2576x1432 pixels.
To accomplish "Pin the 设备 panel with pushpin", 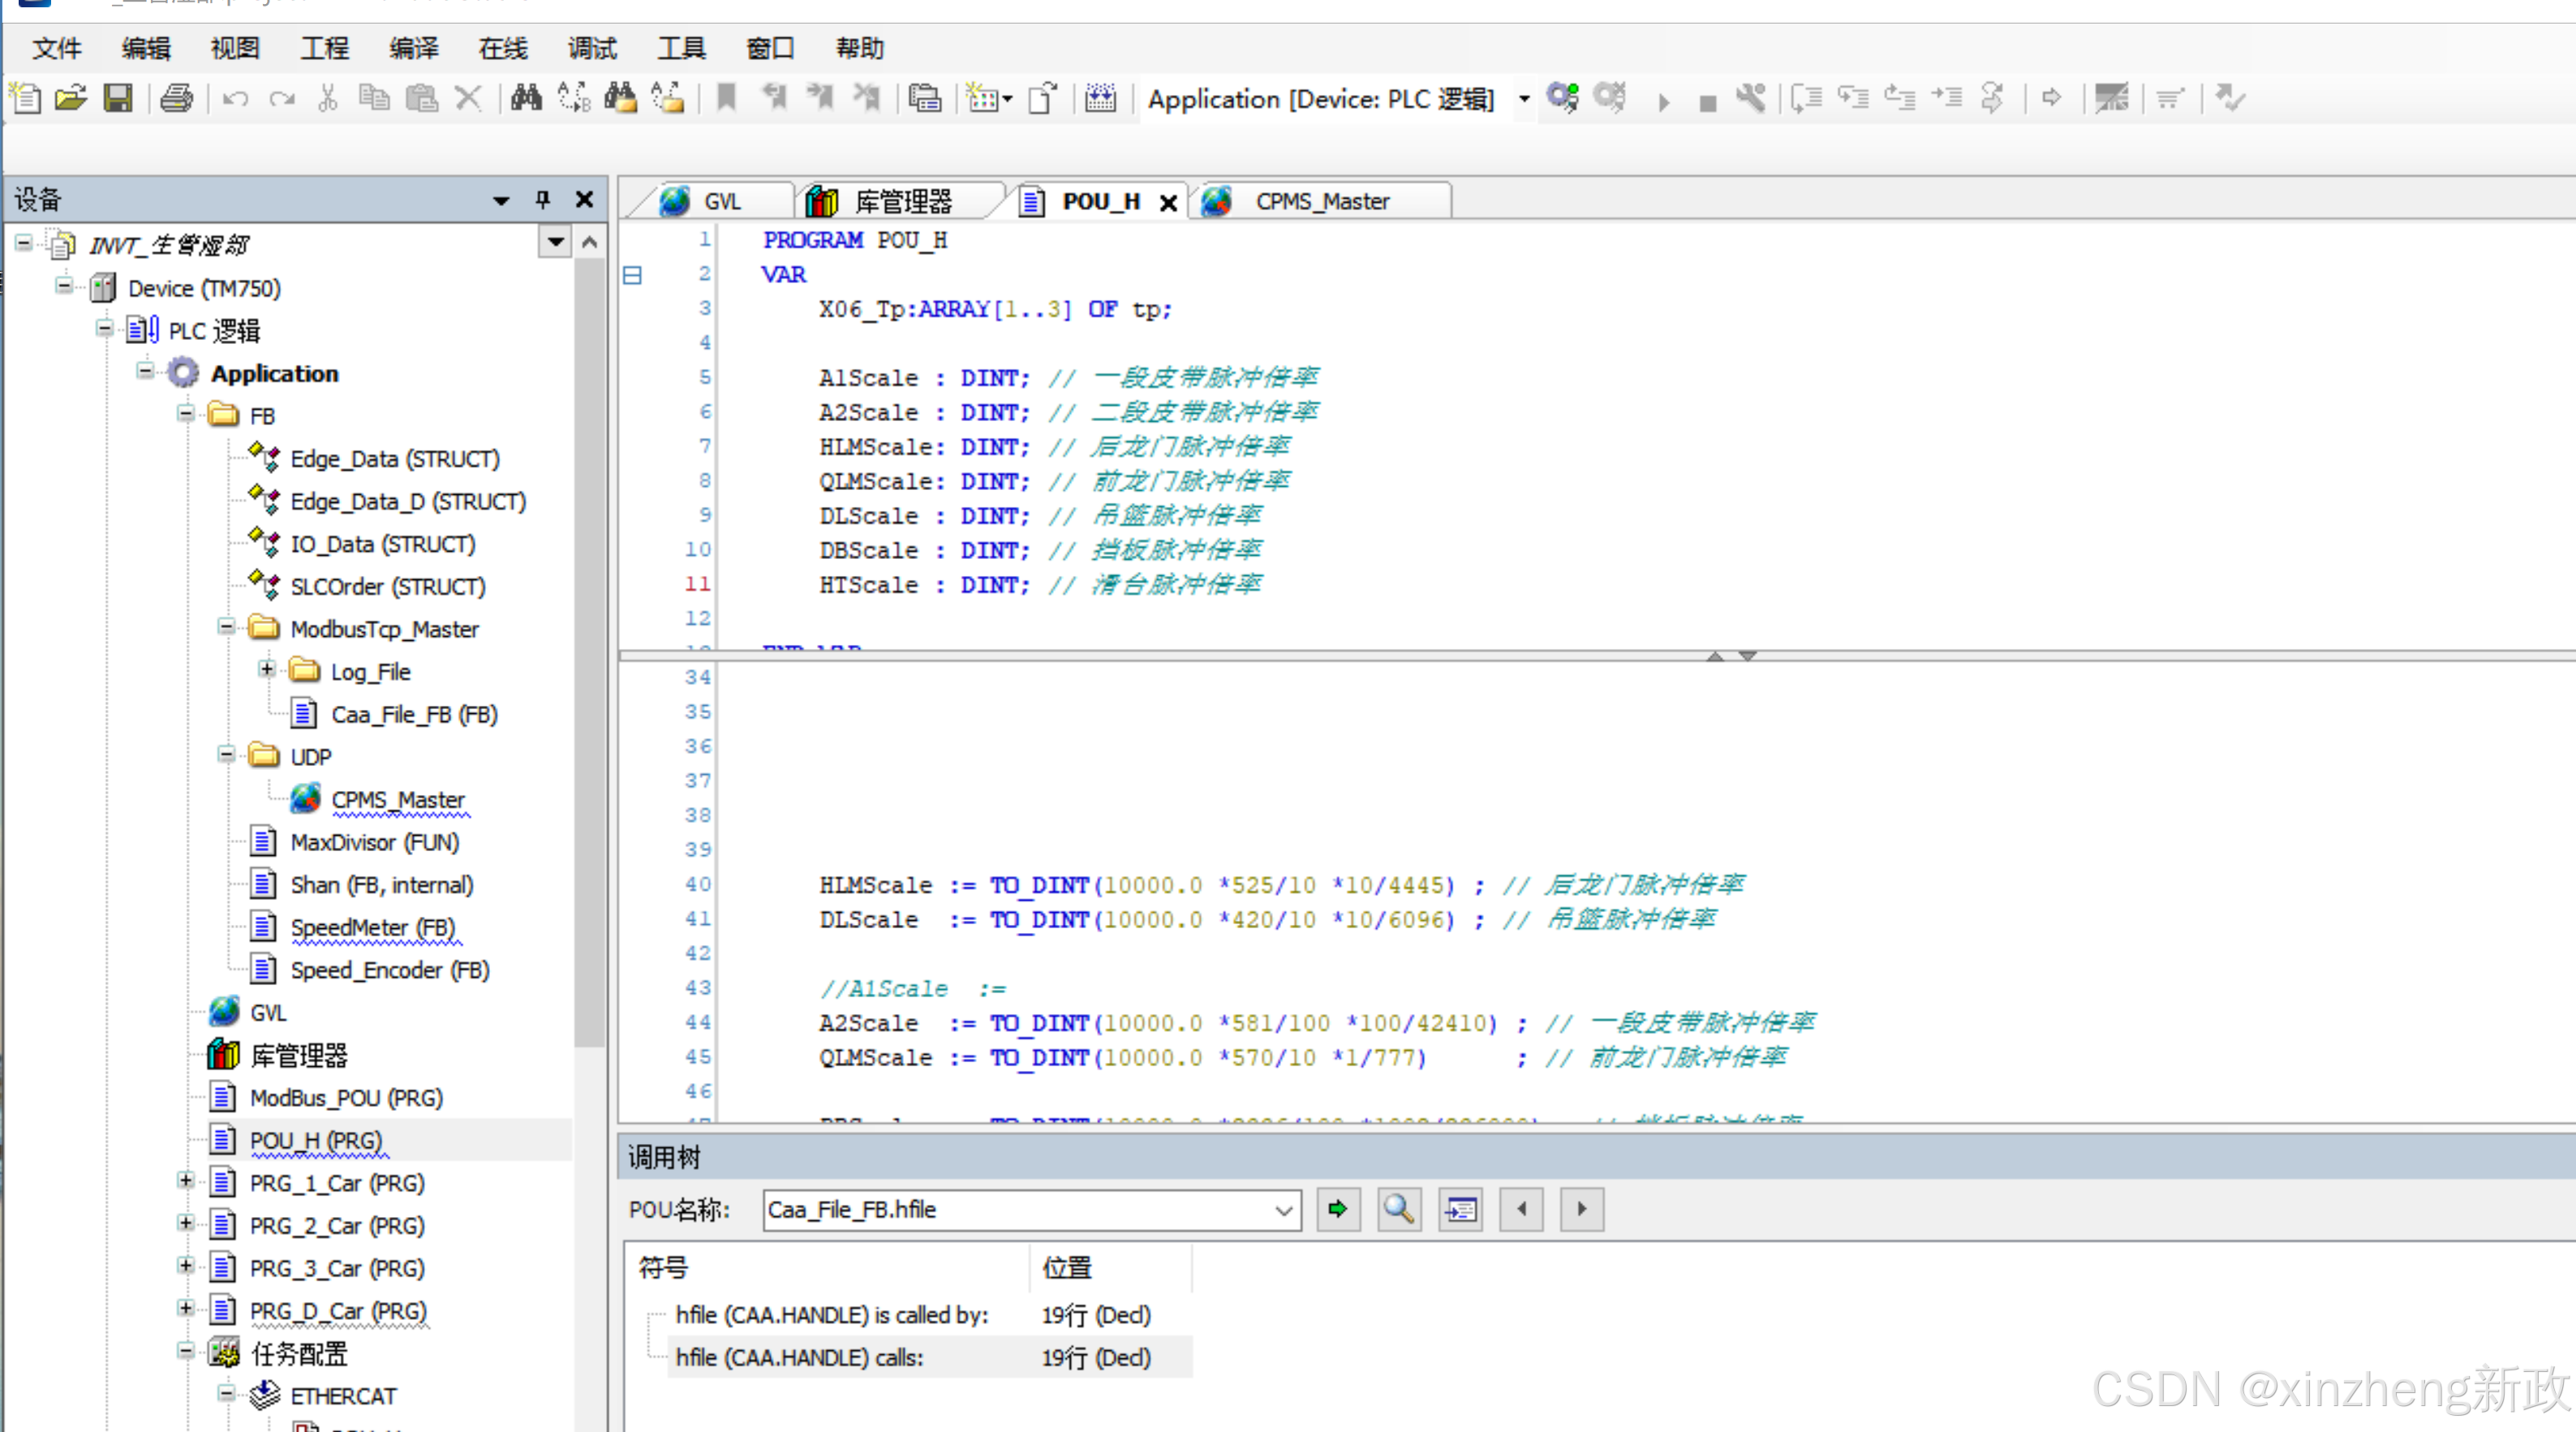I will [543, 199].
